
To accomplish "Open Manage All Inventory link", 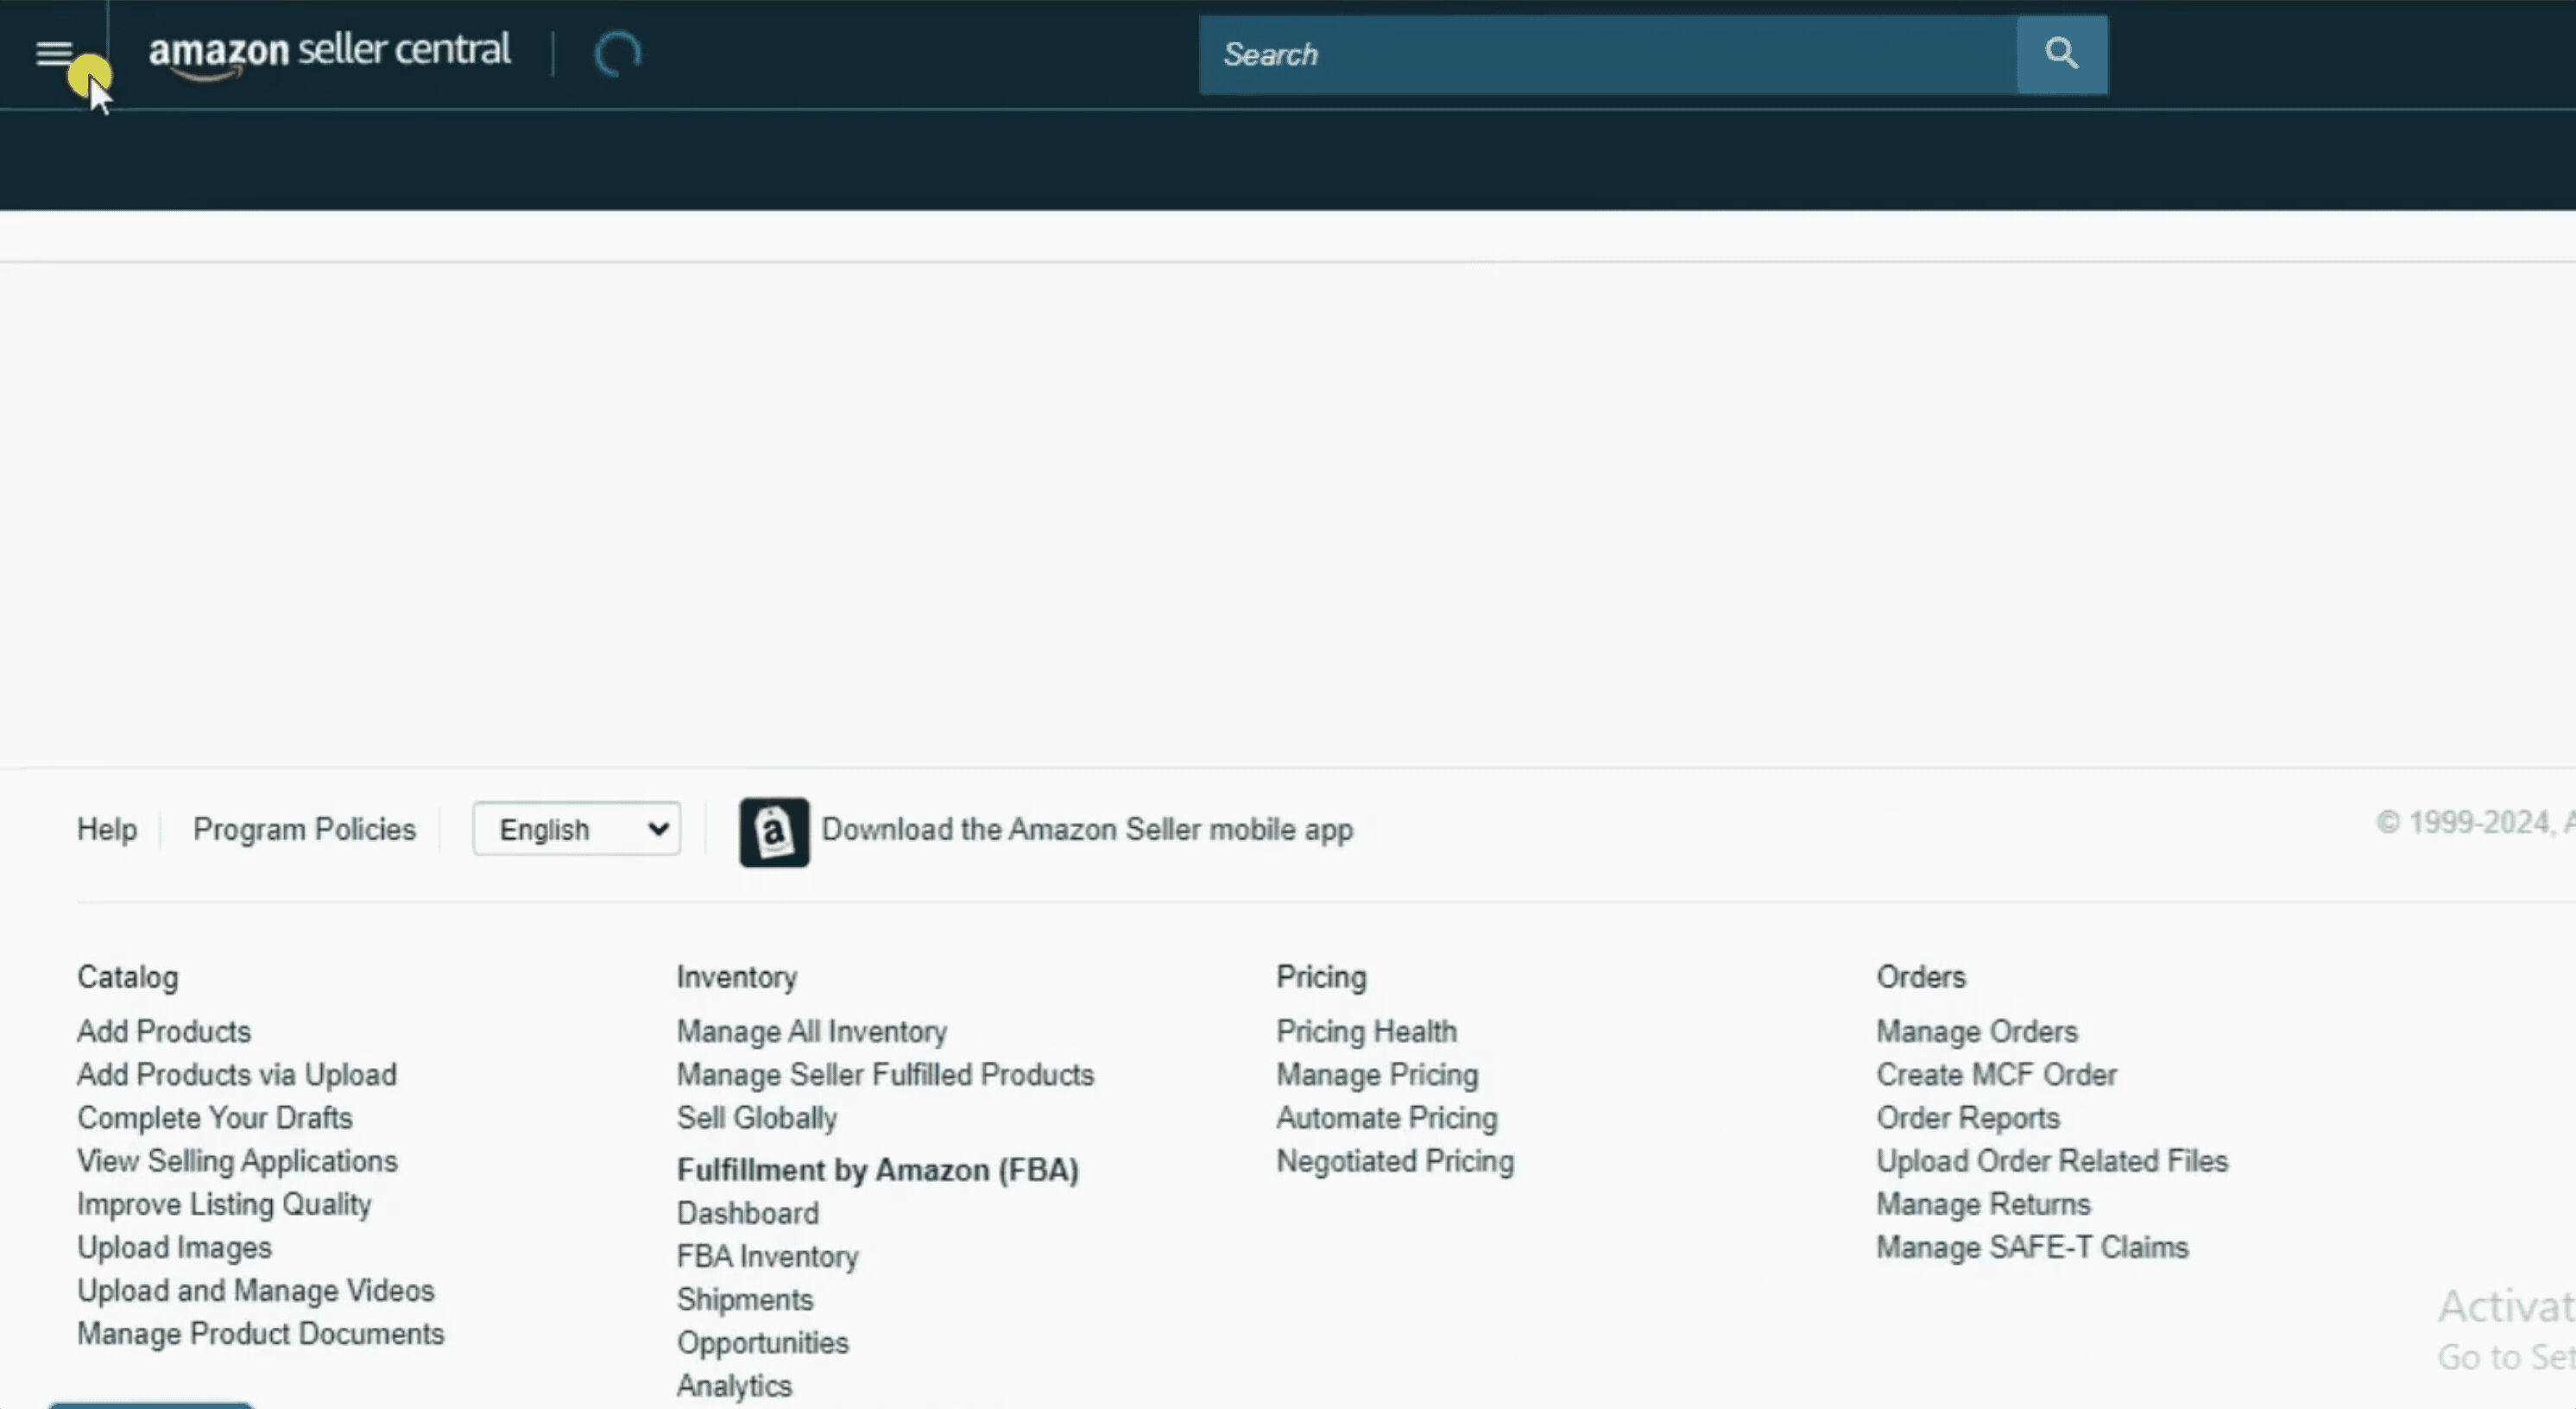I will (811, 1031).
